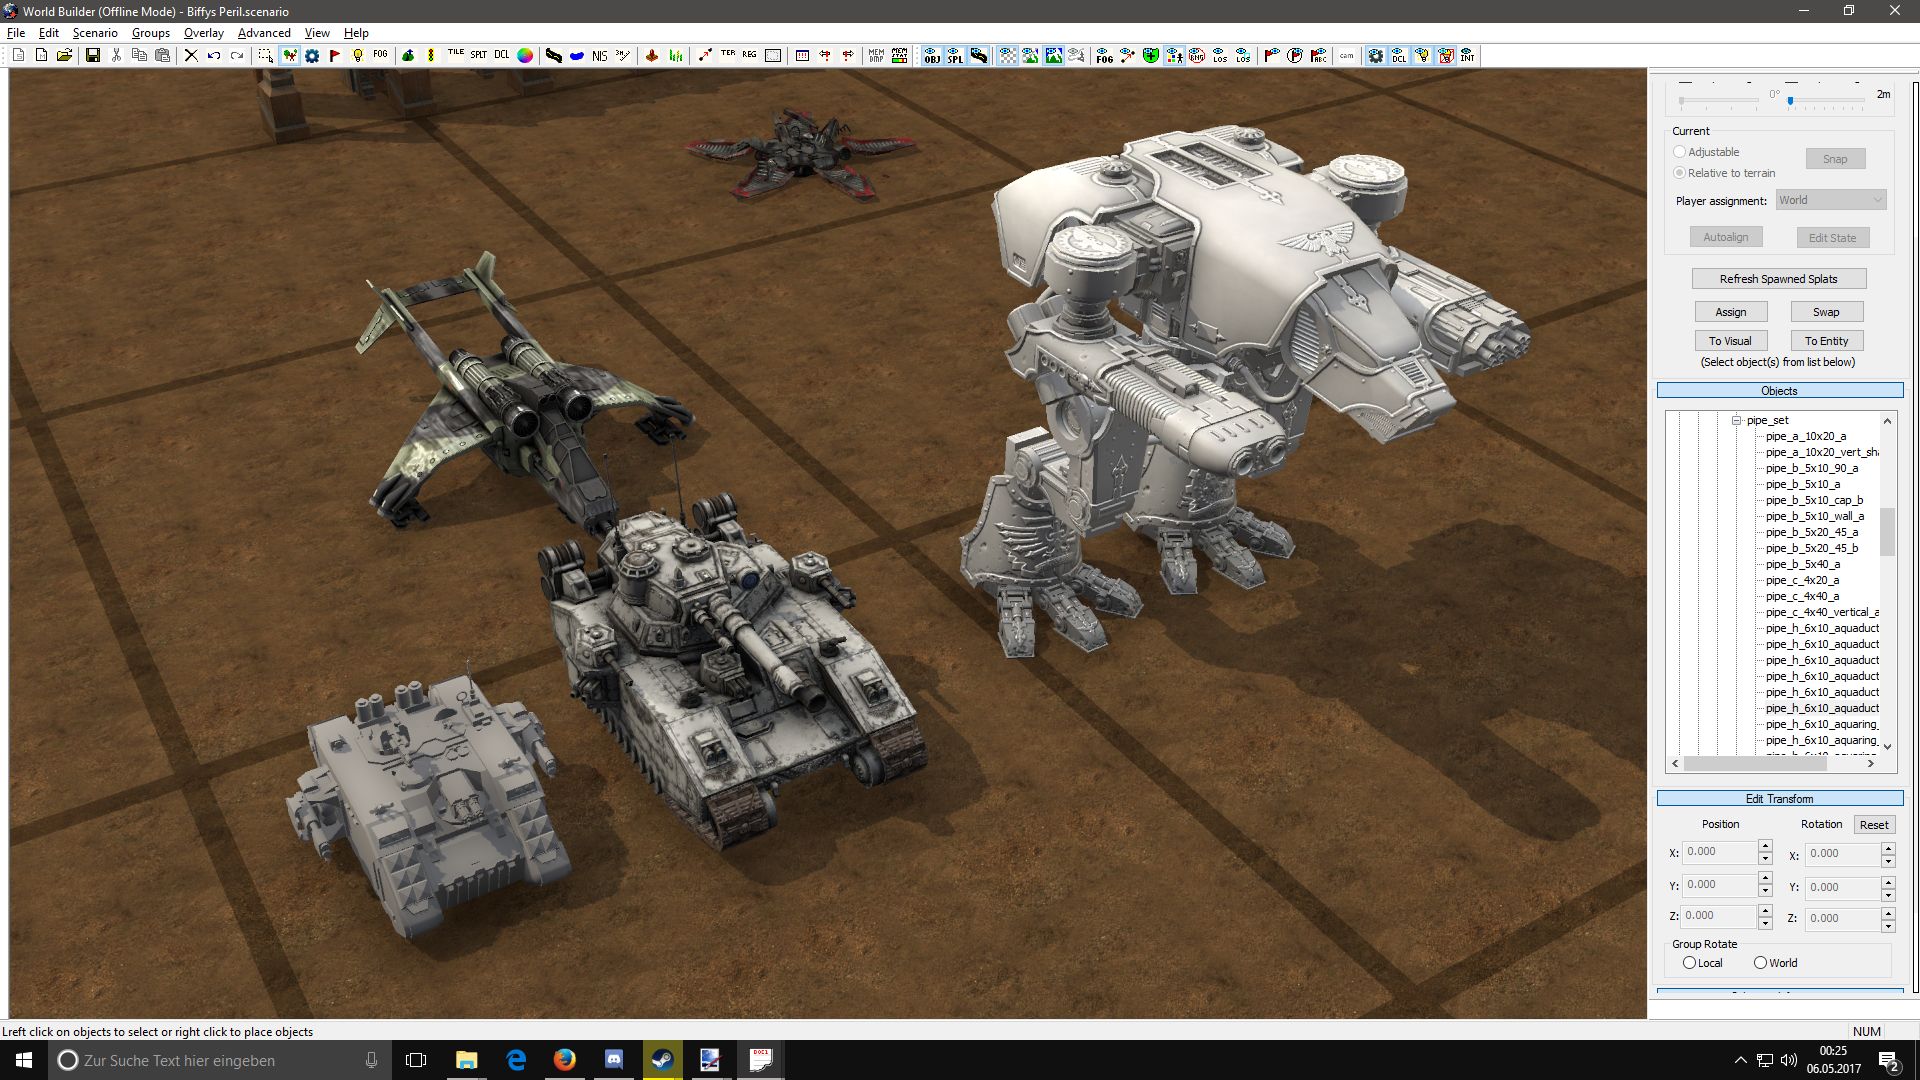Open the Scenario menu
This screenshot has width=1920, height=1080.
95,33
